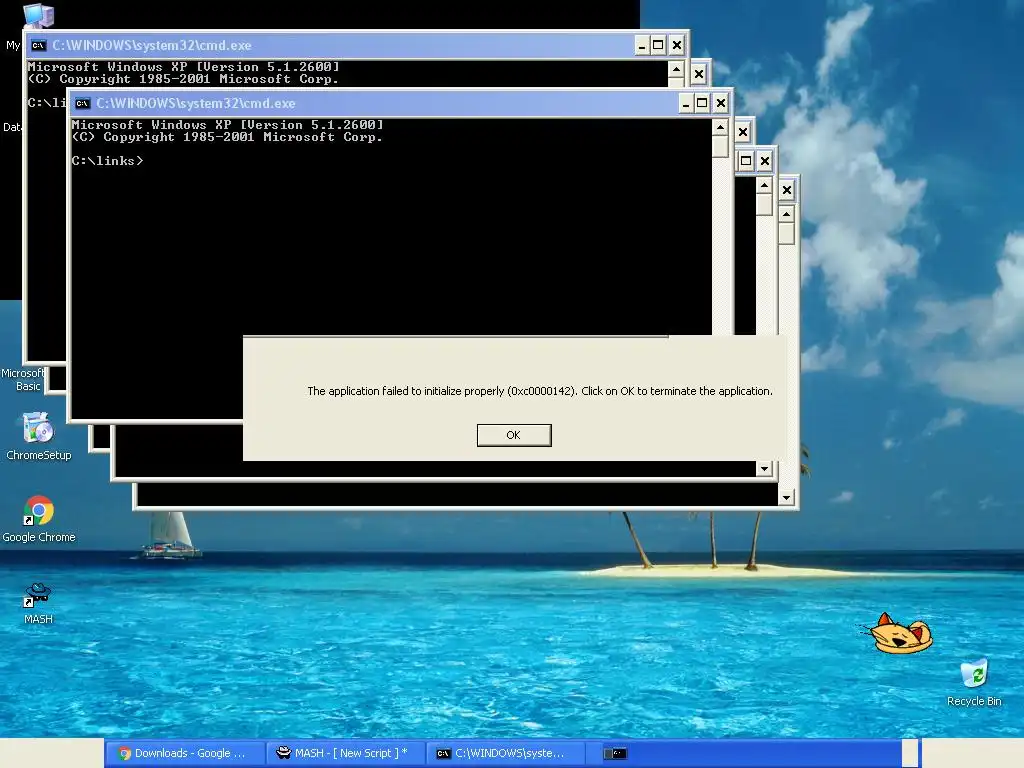The image size is (1024, 768).
Task: Select the Recycle Bin desktop icon
Action: point(974,682)
